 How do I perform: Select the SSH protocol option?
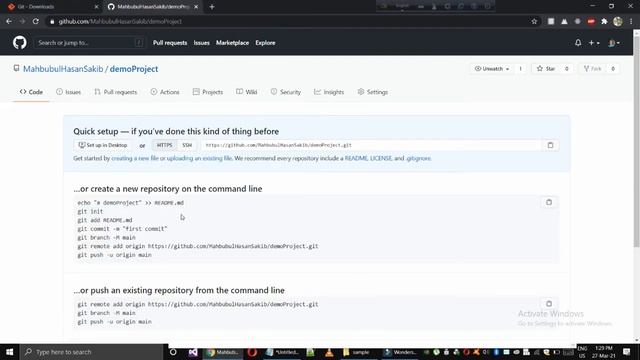click(187, 145)
